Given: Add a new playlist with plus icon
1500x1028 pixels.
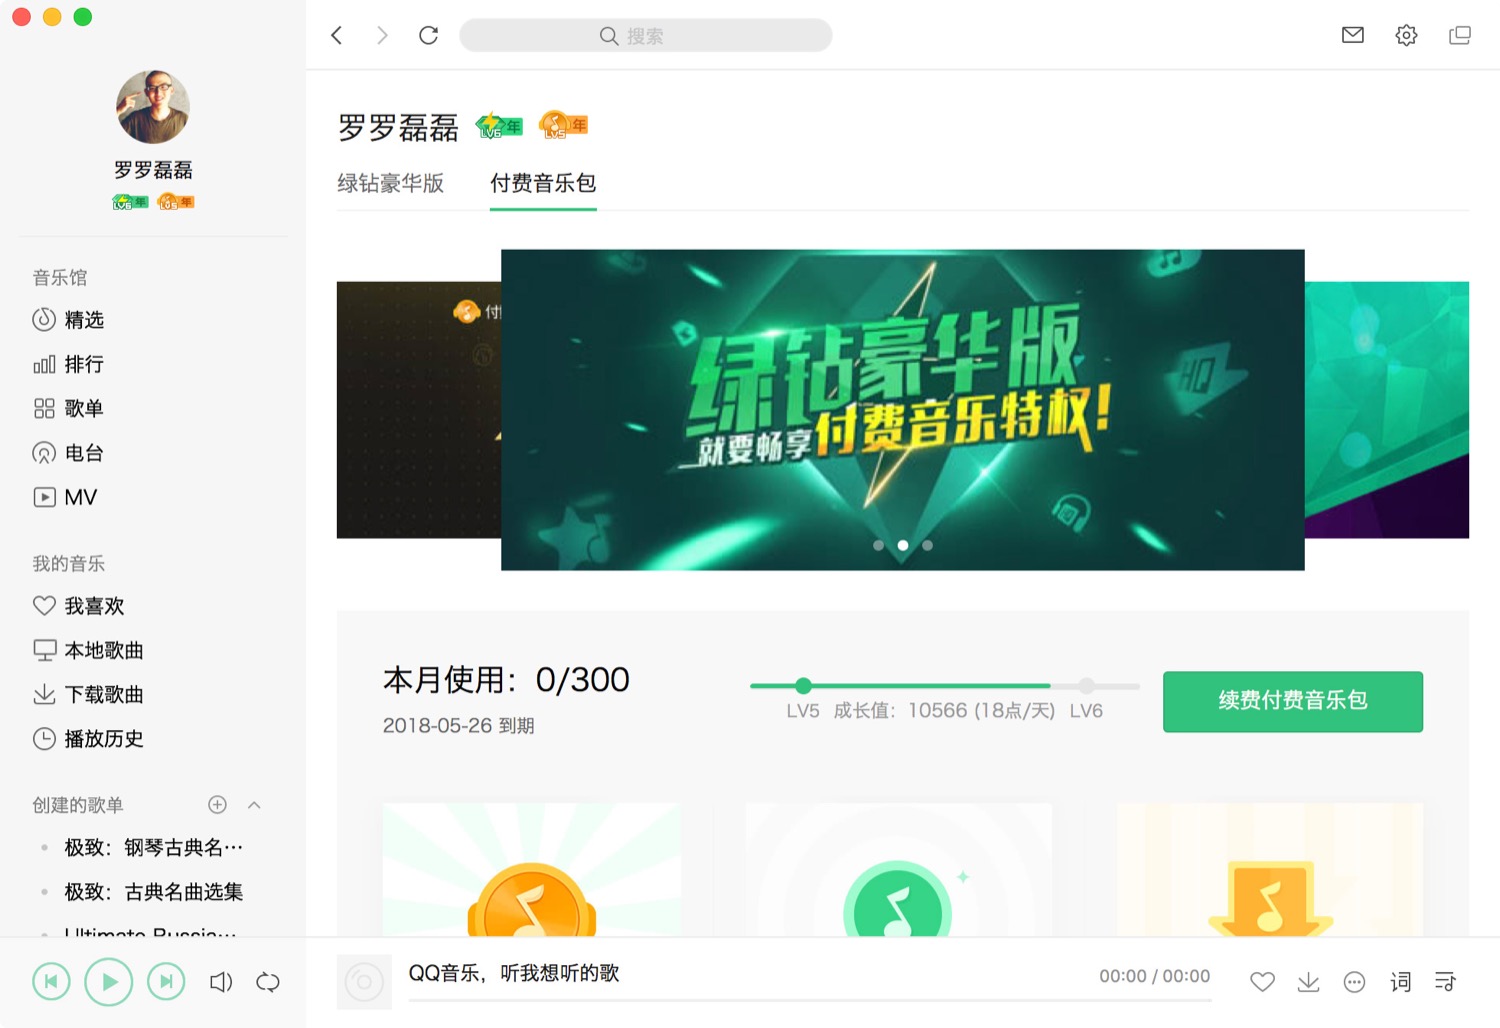Looking at the screenshot, I should click(x=217, y=805).
